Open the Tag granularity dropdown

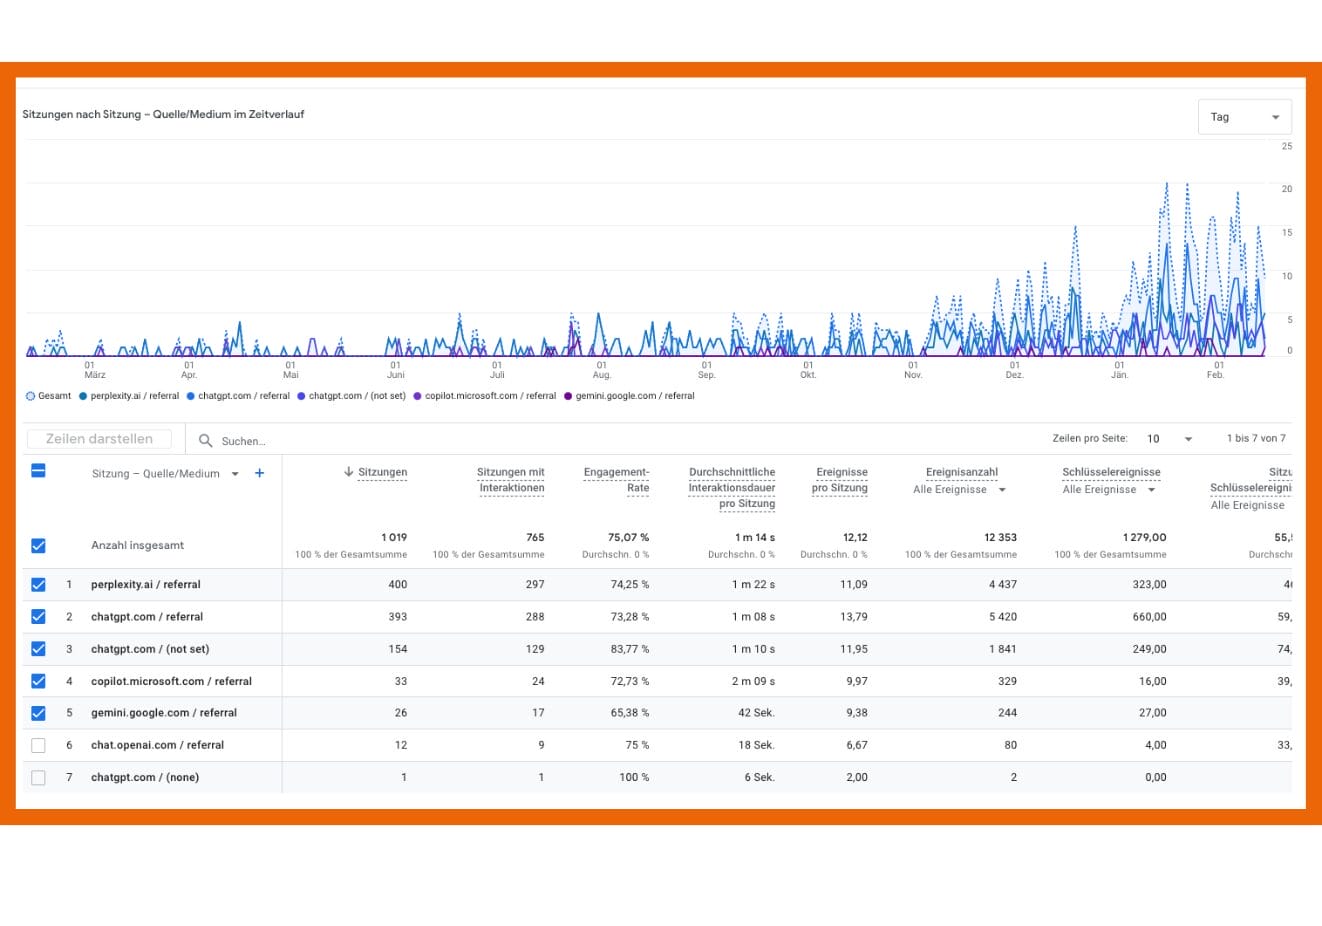1244,117
